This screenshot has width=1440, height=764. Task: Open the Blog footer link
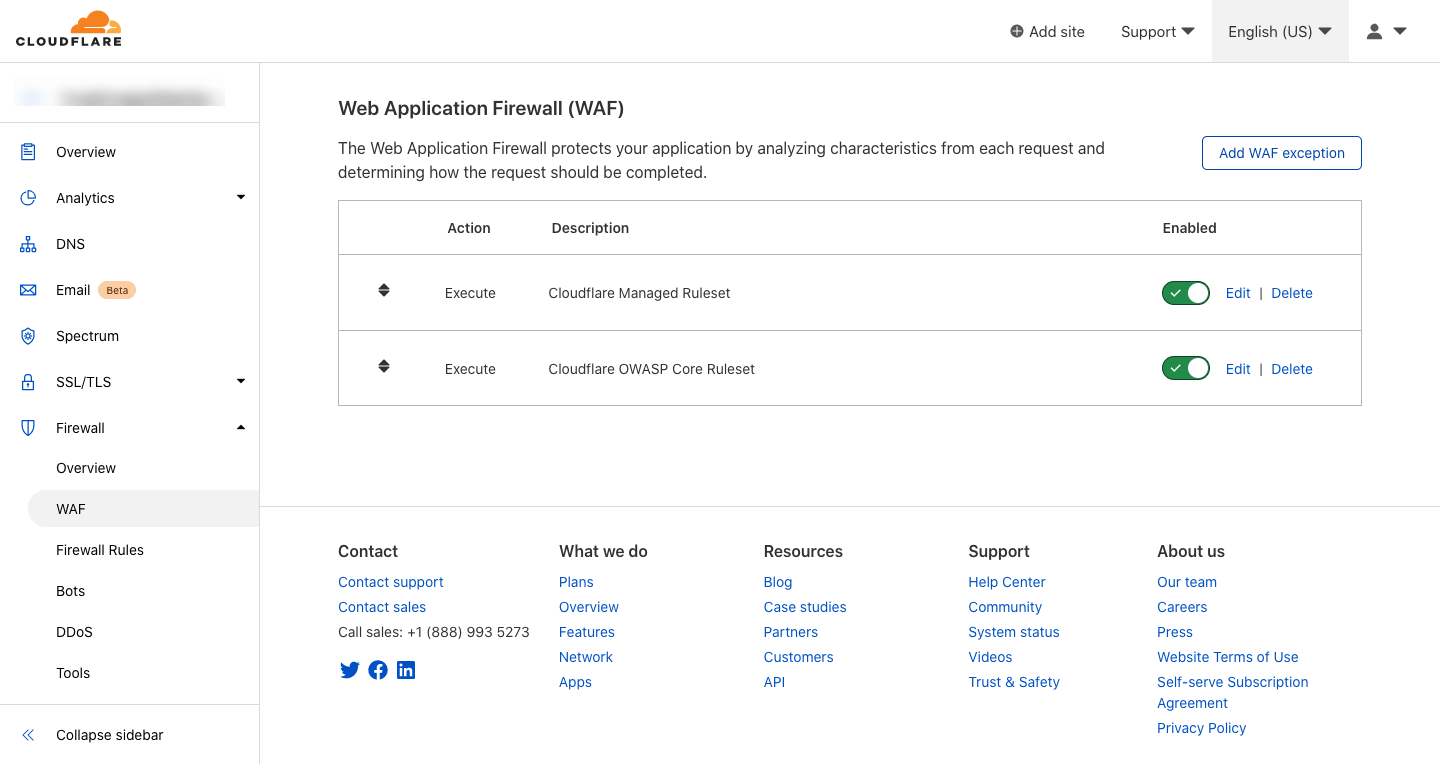pos(778,582)
